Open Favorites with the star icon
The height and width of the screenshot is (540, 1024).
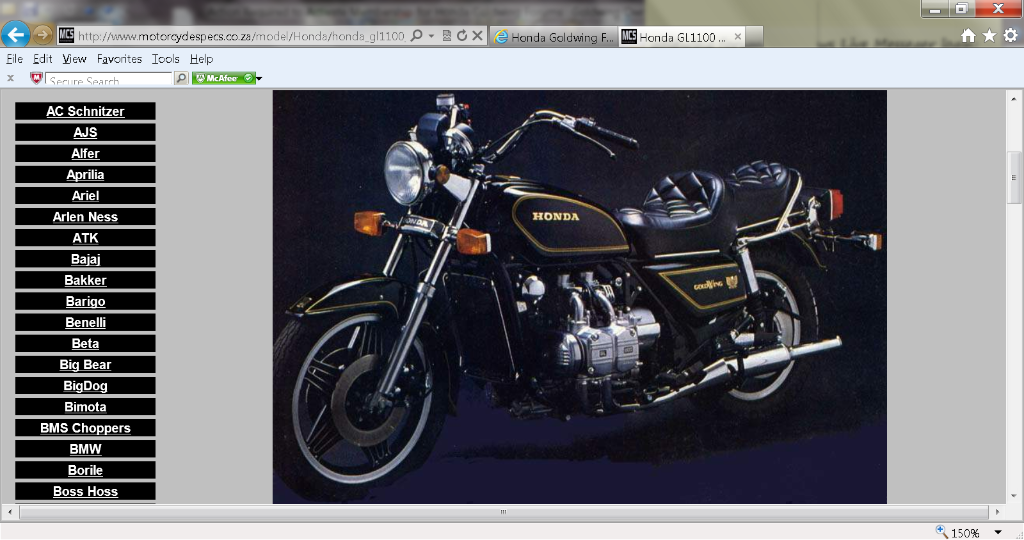989,36
